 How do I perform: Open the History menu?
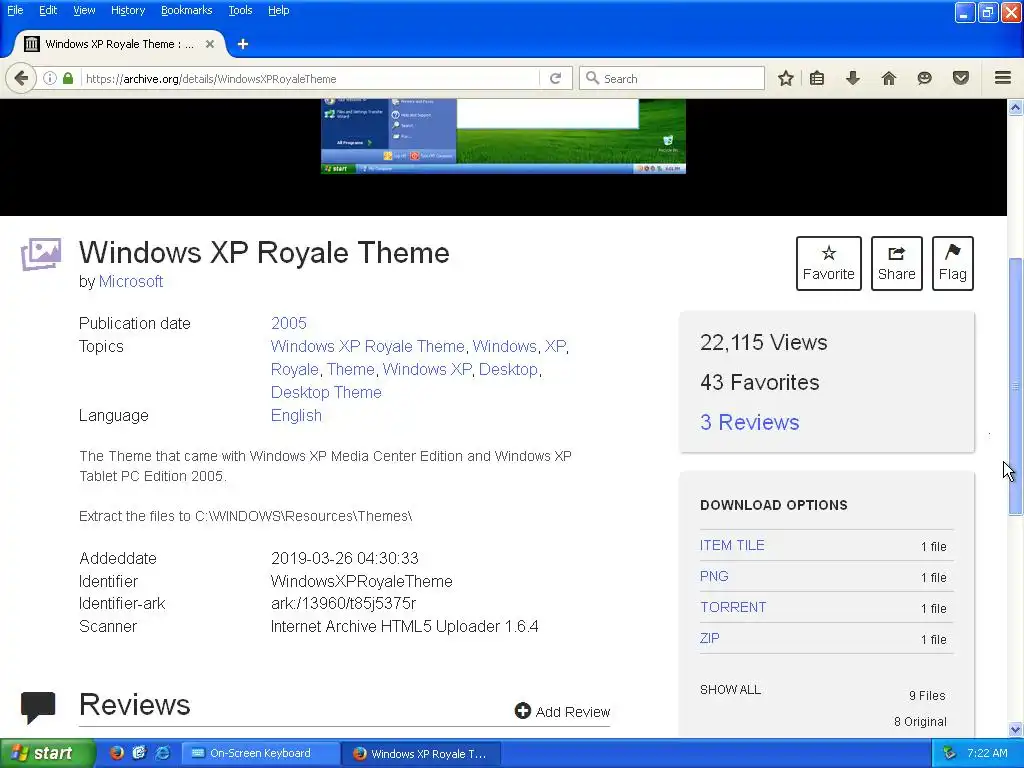pyautogui.click(x=127, y=10)
